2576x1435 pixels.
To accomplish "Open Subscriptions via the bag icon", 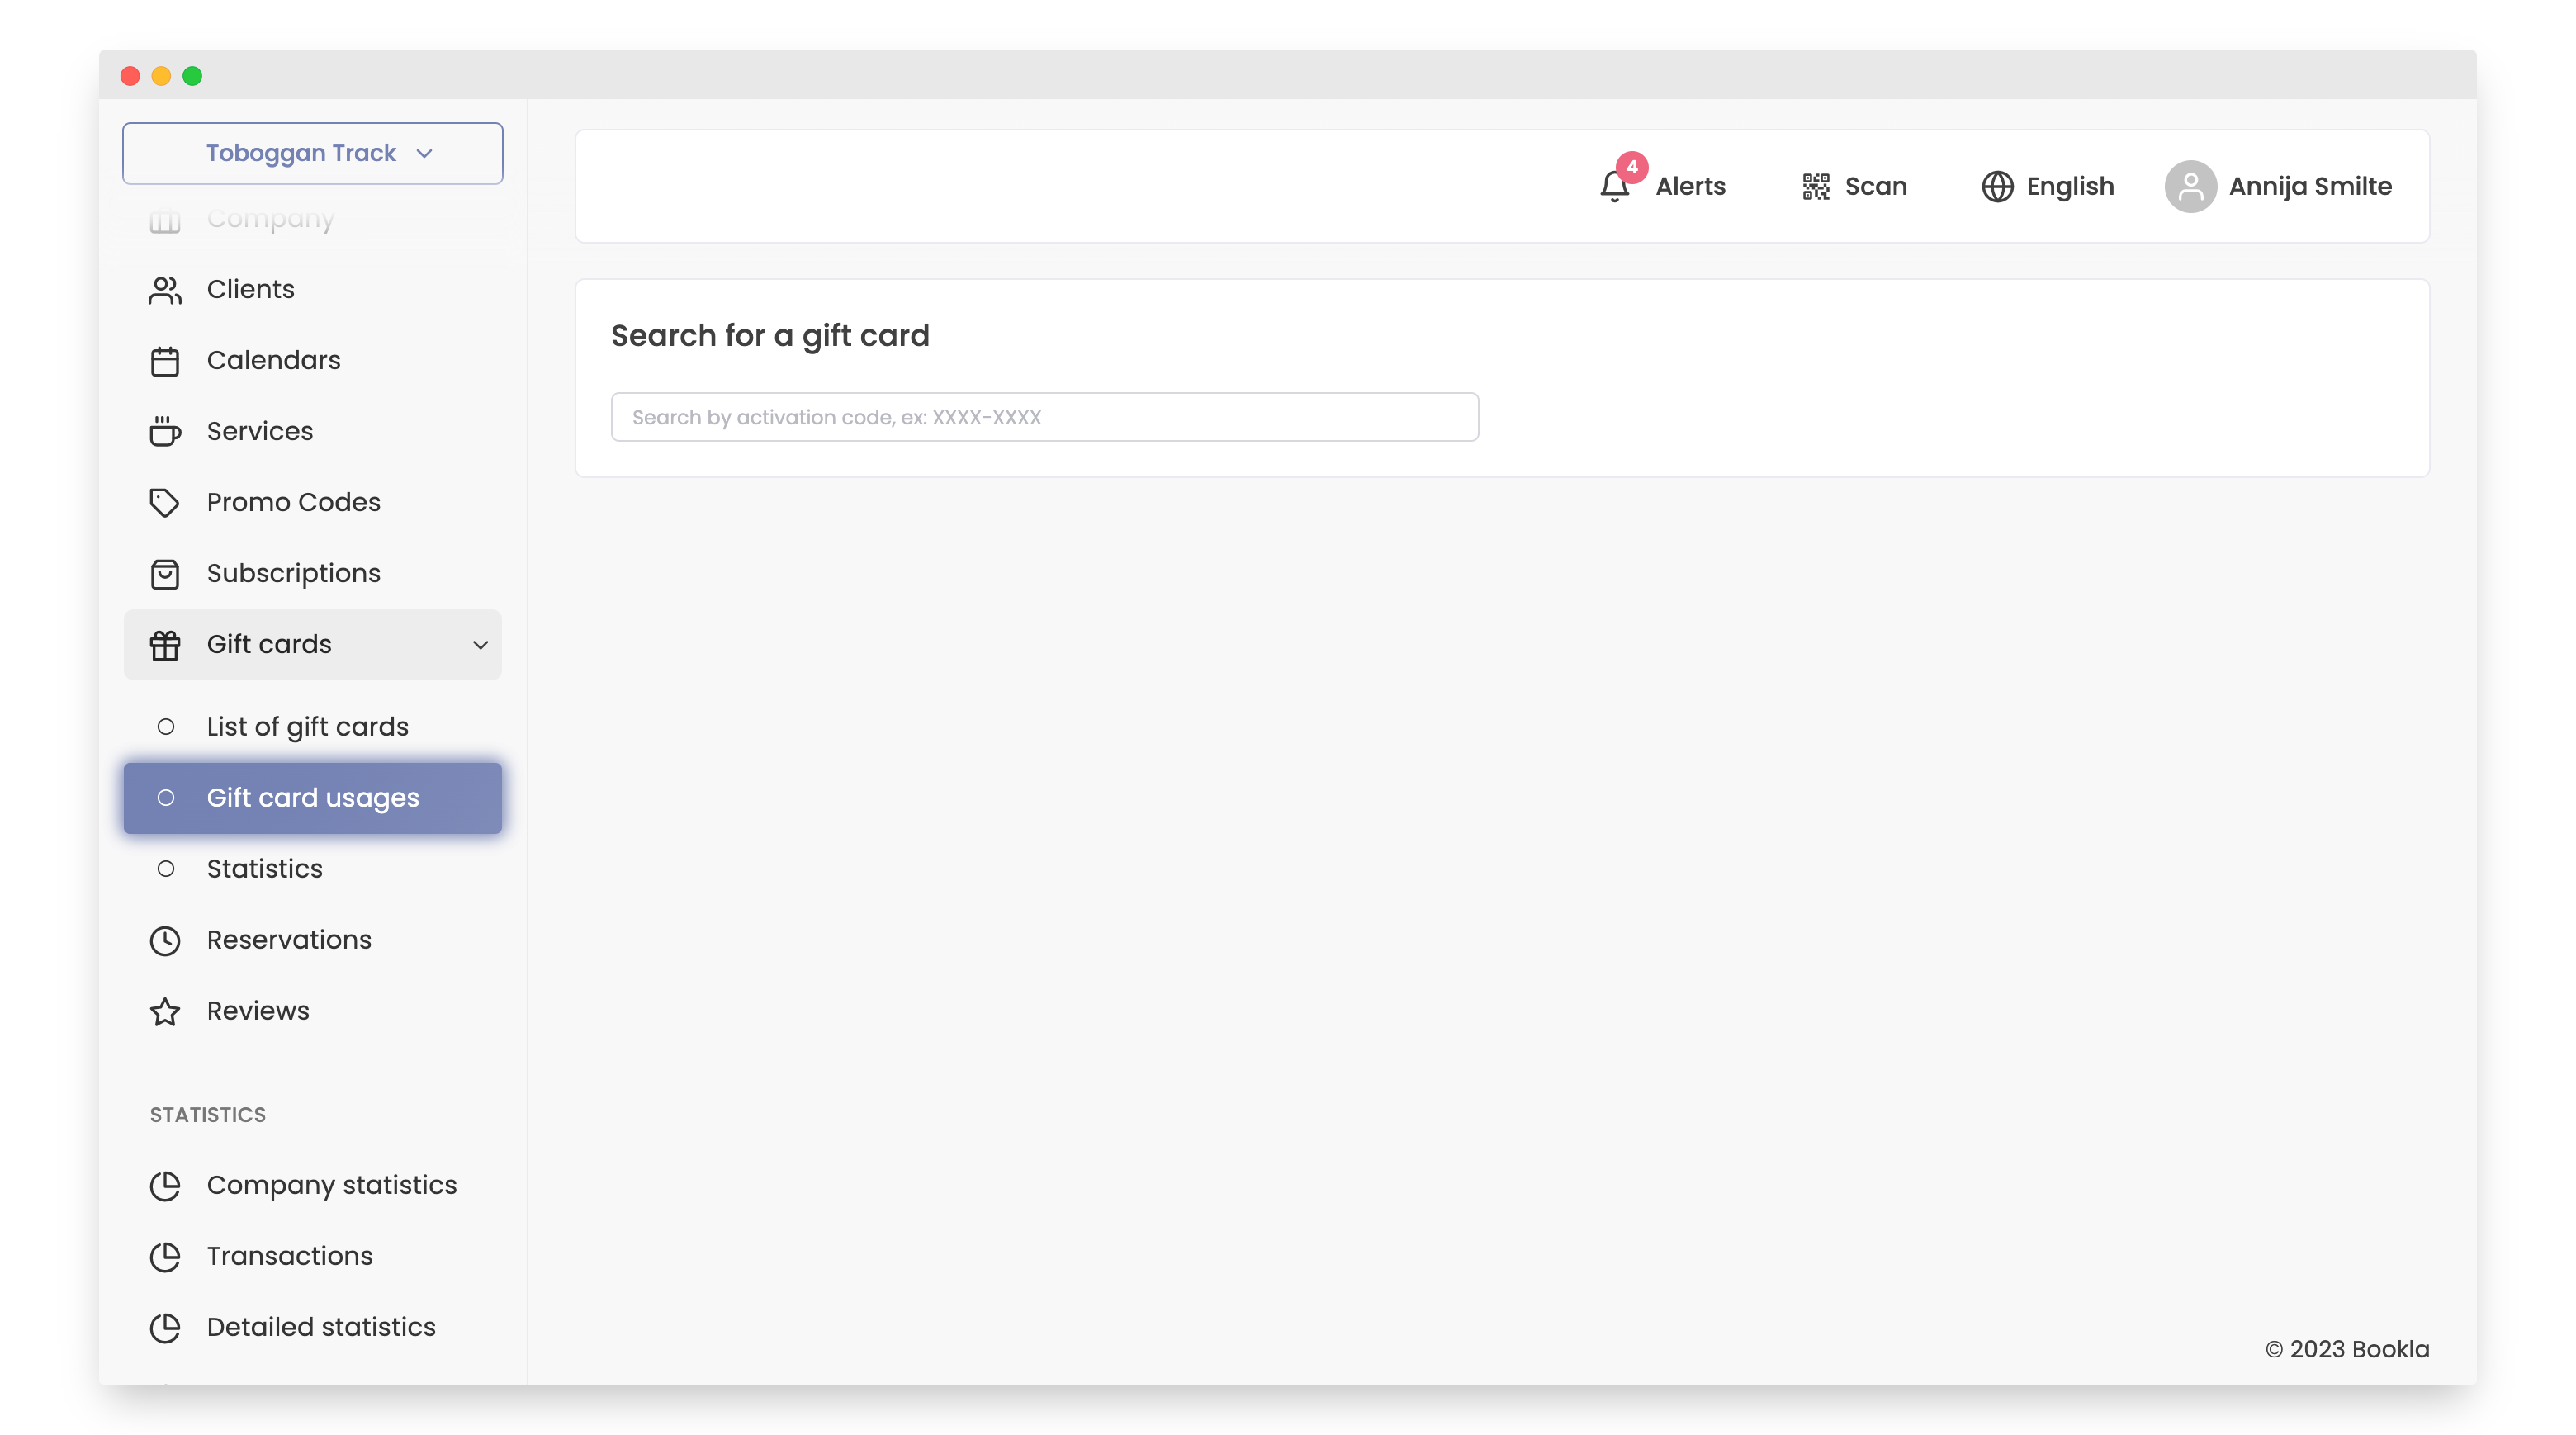I will 165,573.
